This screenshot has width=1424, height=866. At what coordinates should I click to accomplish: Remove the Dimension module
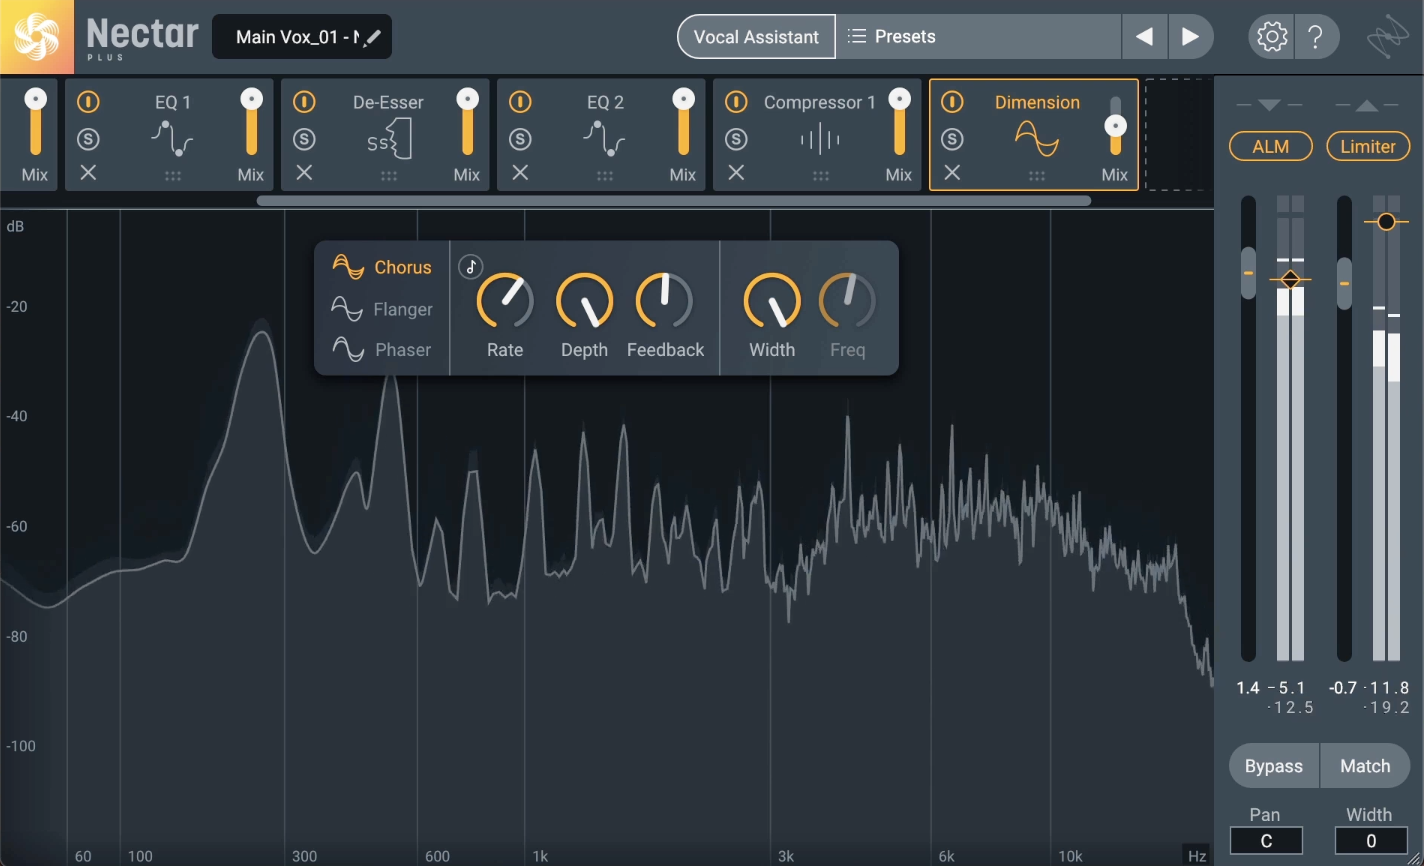pyautogui.click(x=952, y=173)
